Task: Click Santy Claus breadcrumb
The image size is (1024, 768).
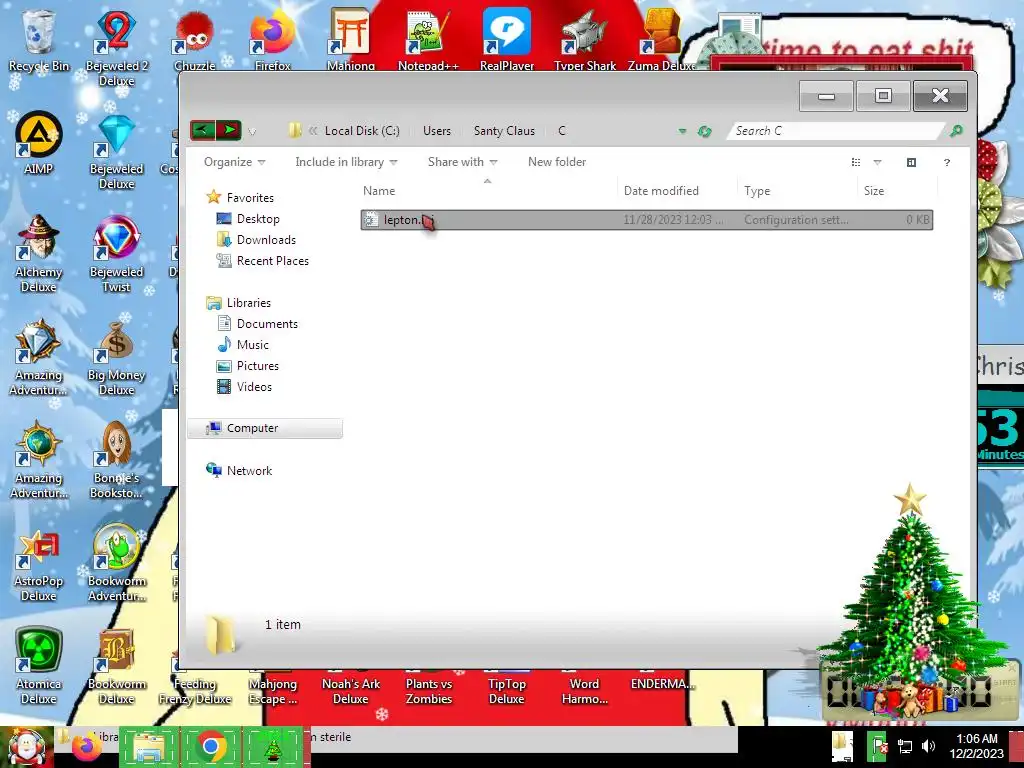Action: coord(504,131)
